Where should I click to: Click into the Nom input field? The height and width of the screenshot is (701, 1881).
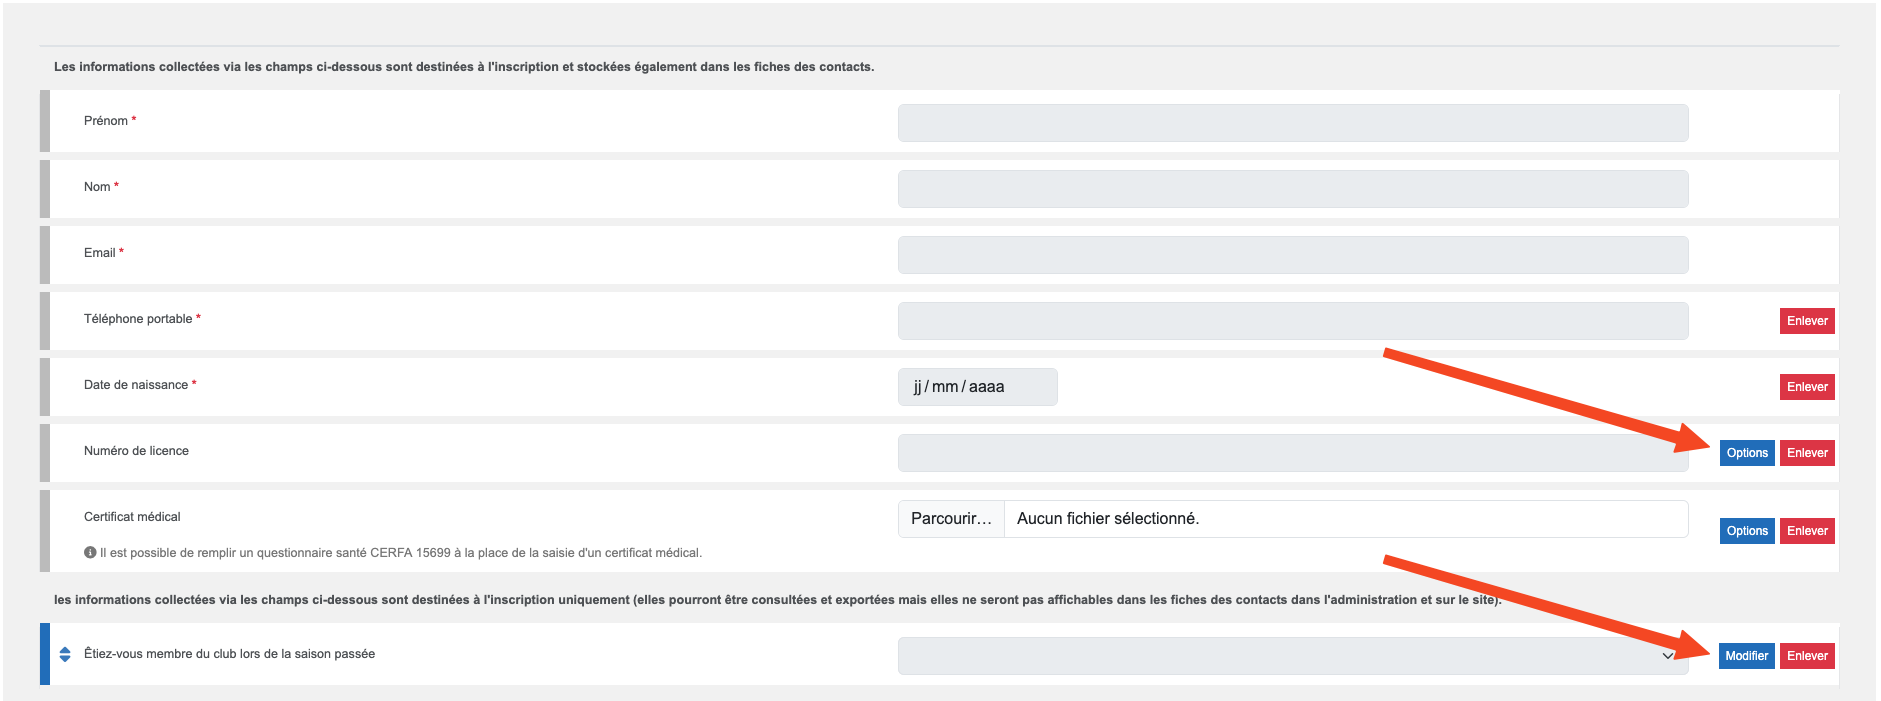click(x=1292, y=189)
